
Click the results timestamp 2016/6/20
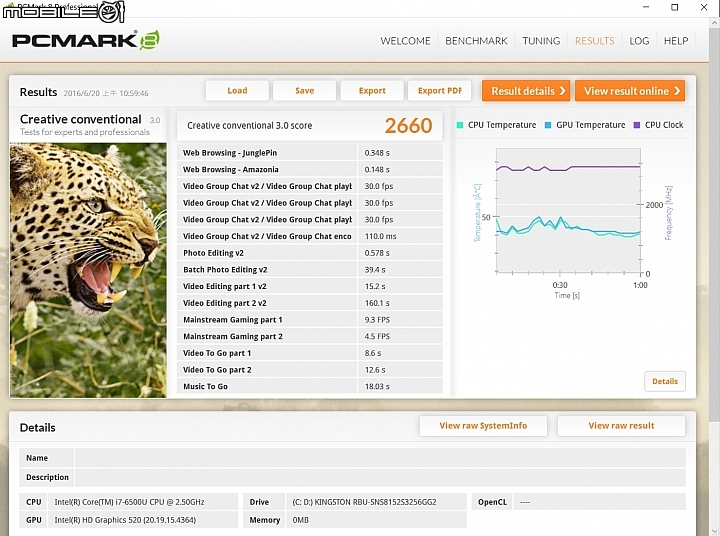tap(106, 93)
